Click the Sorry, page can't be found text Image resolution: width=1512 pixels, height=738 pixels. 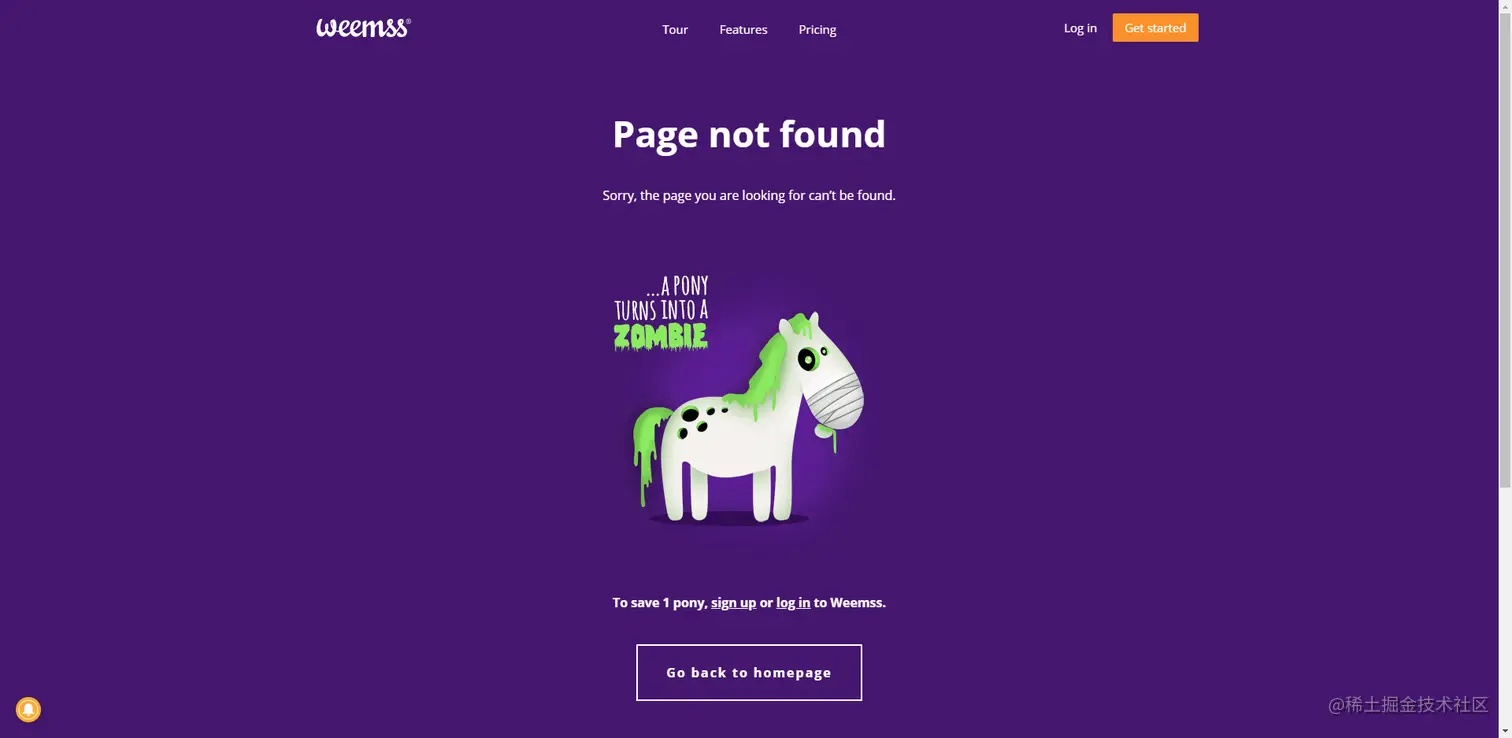[749, 195]
